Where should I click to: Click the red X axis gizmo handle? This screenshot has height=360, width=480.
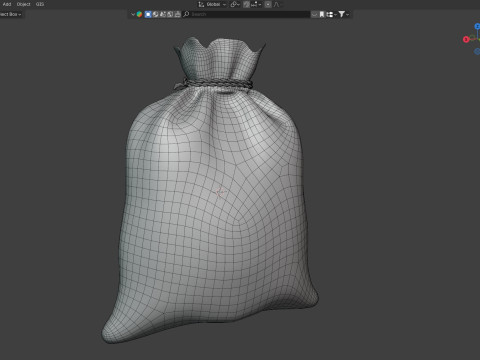pos(466,39)
